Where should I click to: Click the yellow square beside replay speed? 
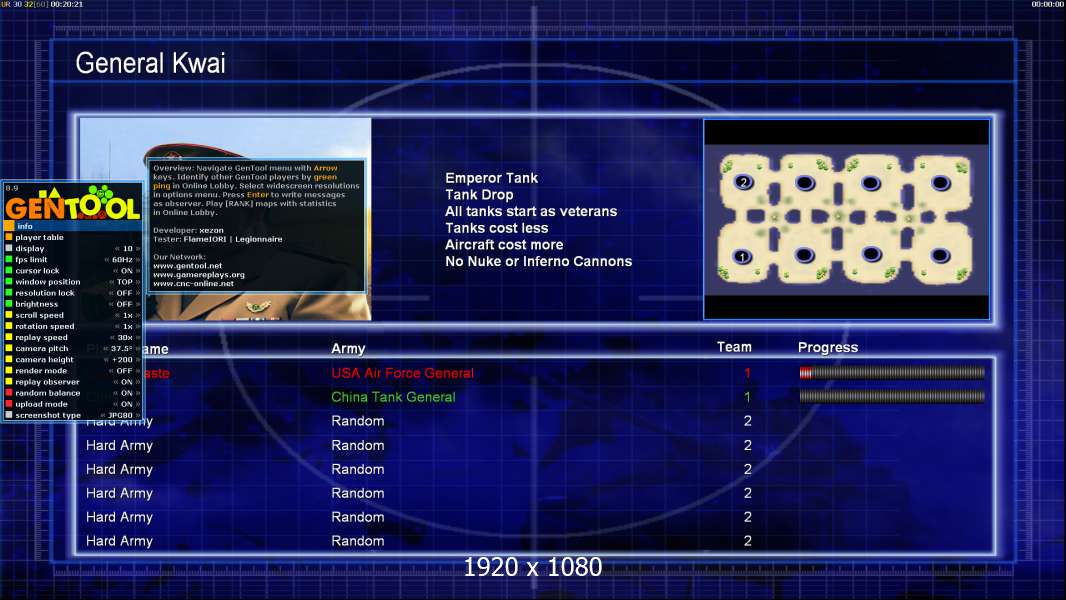tap(9, 337)
